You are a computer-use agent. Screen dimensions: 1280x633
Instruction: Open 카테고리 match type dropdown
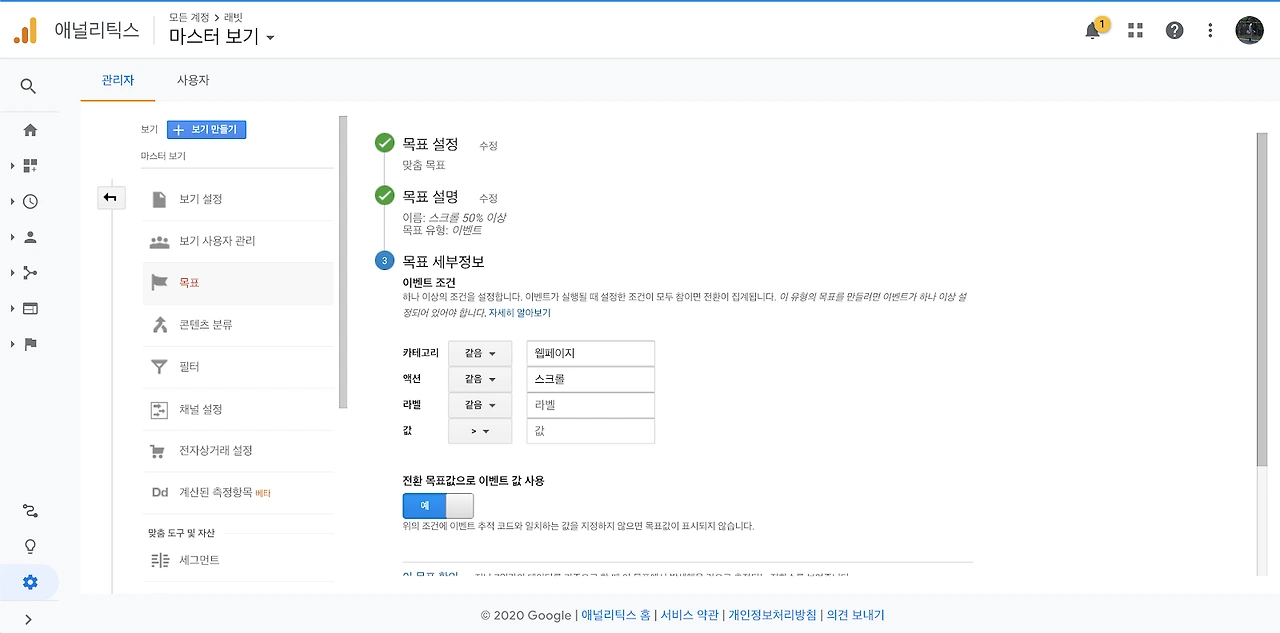click(480, 353)
